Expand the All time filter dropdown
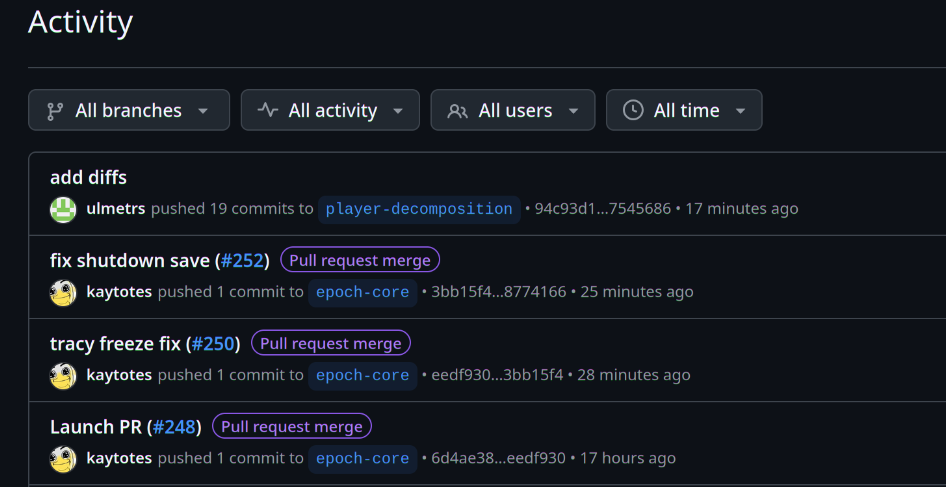946x487 pixels. 684,110
